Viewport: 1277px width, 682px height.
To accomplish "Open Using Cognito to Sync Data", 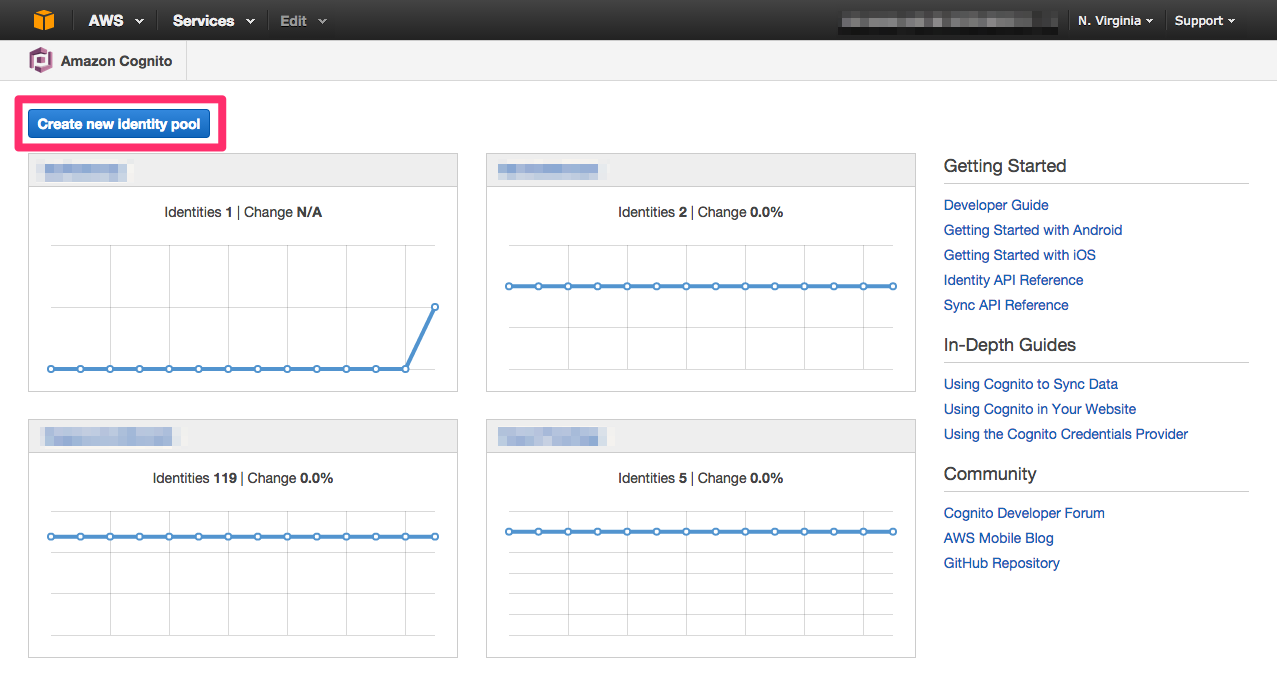I will [x=1031, y=384].
